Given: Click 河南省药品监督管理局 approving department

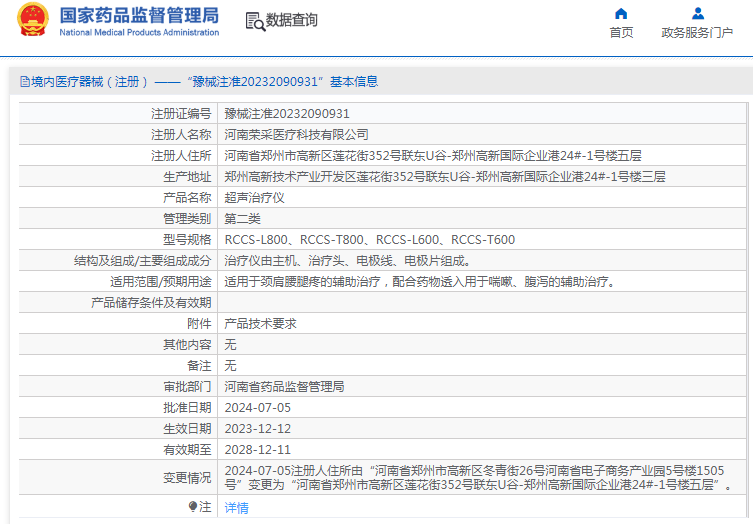Looking at the screenshot, I should coord(284,387).
